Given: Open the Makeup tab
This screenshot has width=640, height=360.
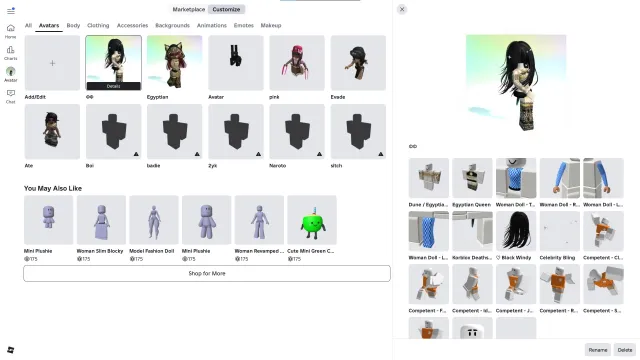Looking at the screenshot, I should [x=271, y=25].
